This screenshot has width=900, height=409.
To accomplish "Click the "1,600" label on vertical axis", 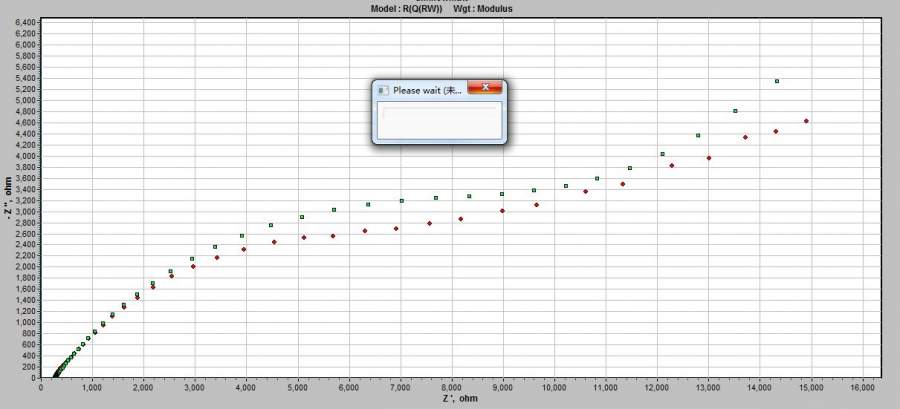I will 26,289.
